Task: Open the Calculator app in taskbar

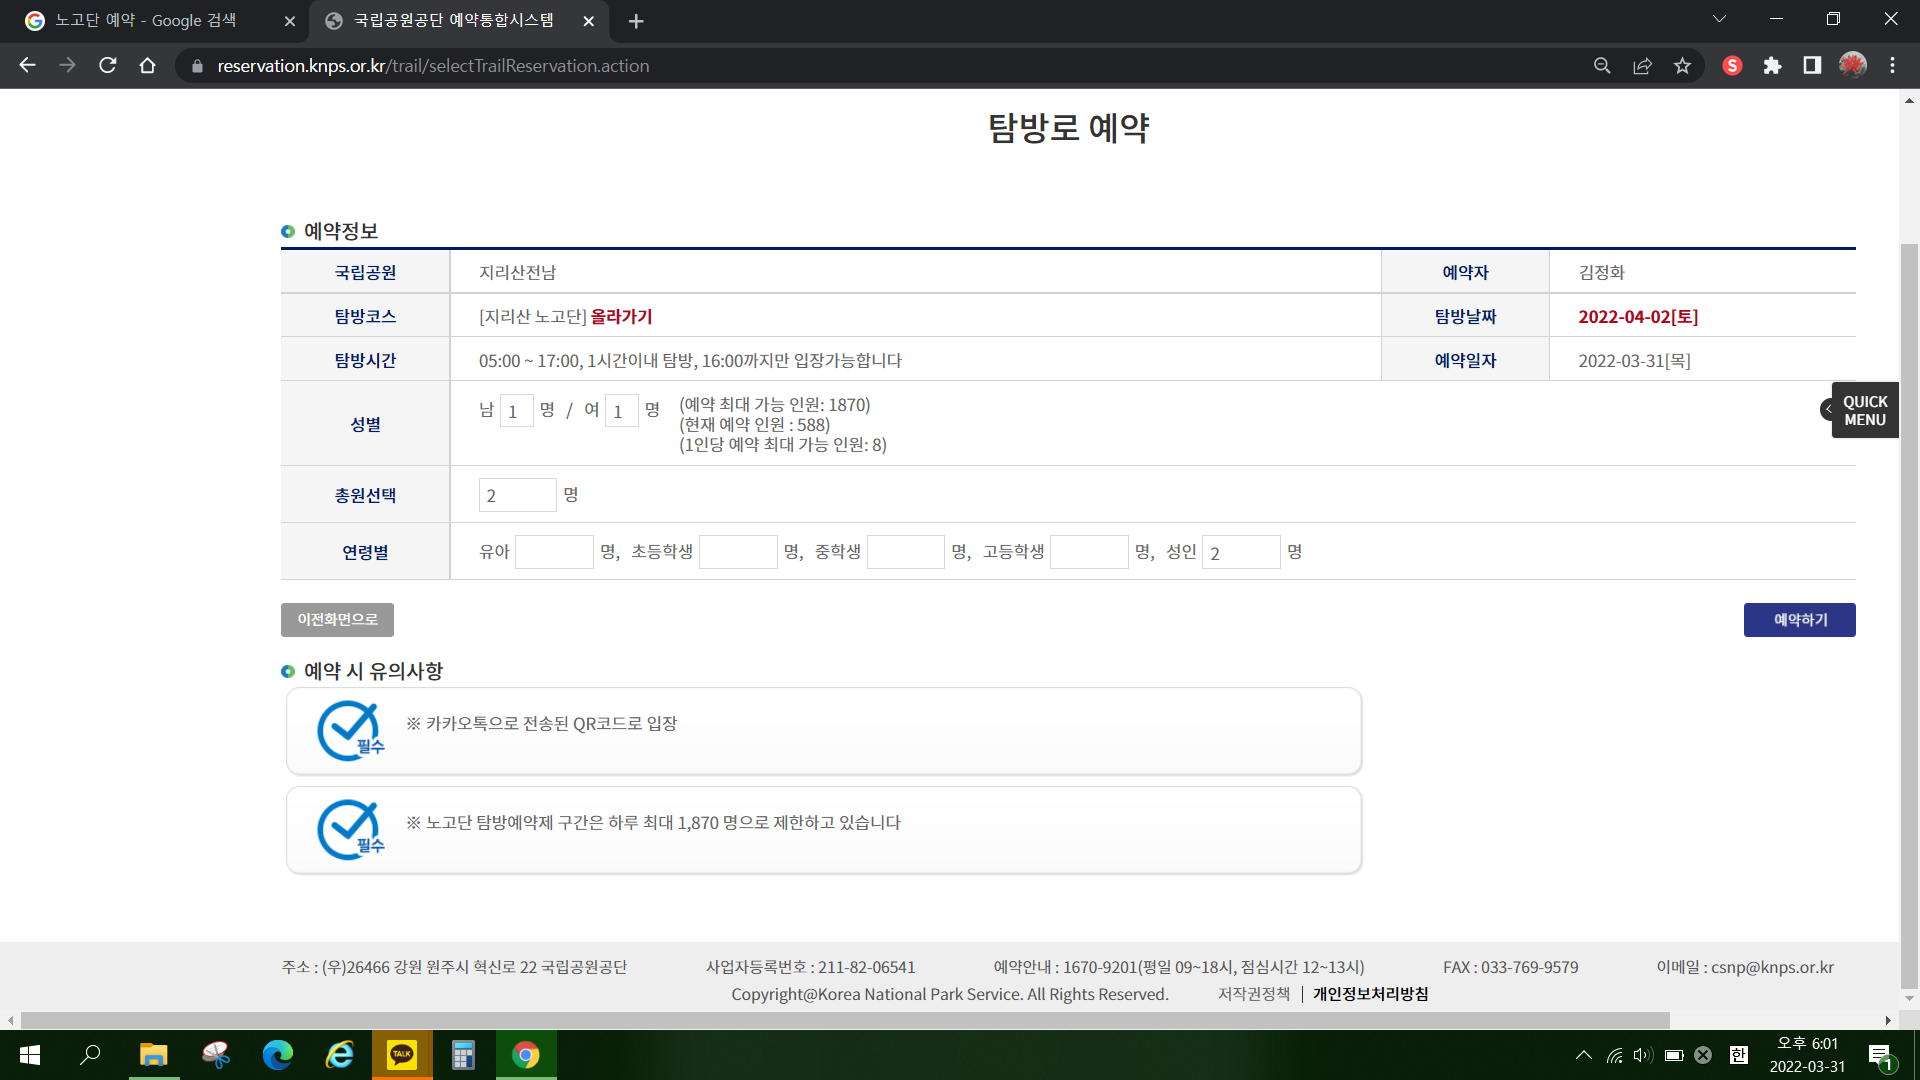Action: point(463,1055)
